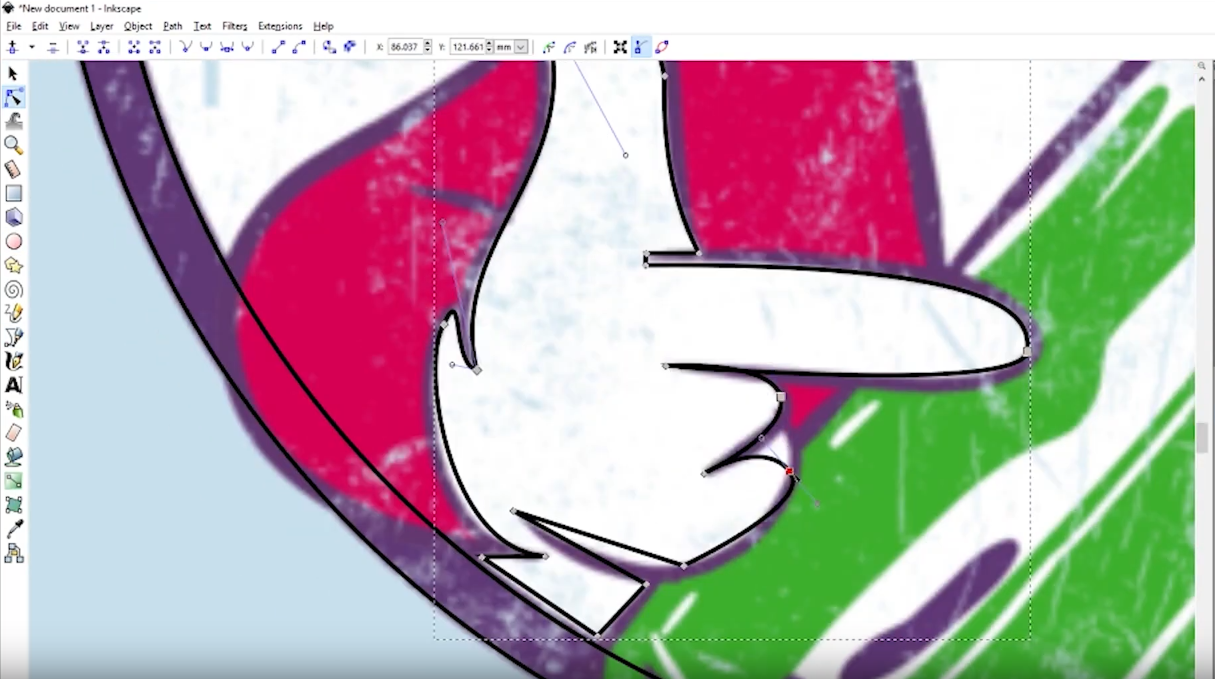Screen dimensions: 1215x679
Task: Select the Zoom magnifier tool
Action: (x=13, y=145)
